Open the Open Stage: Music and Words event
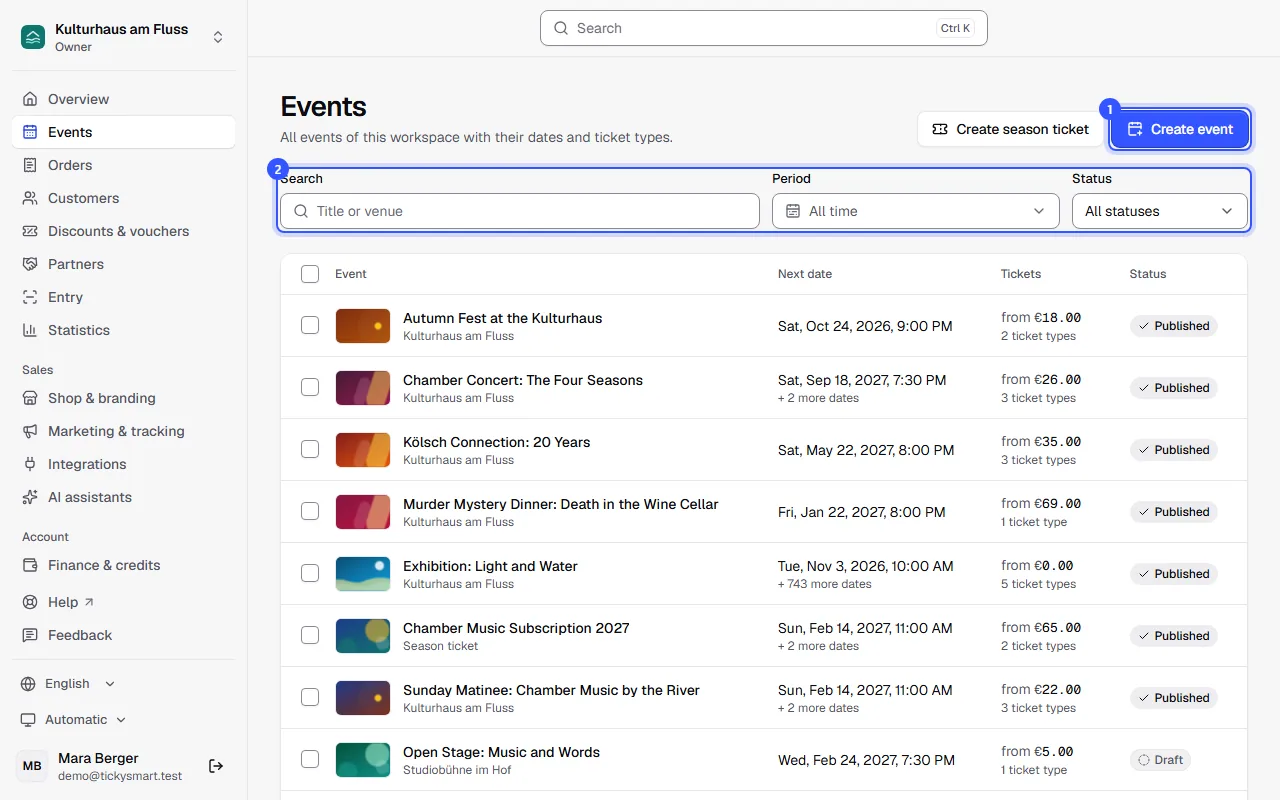 [501, 752]
